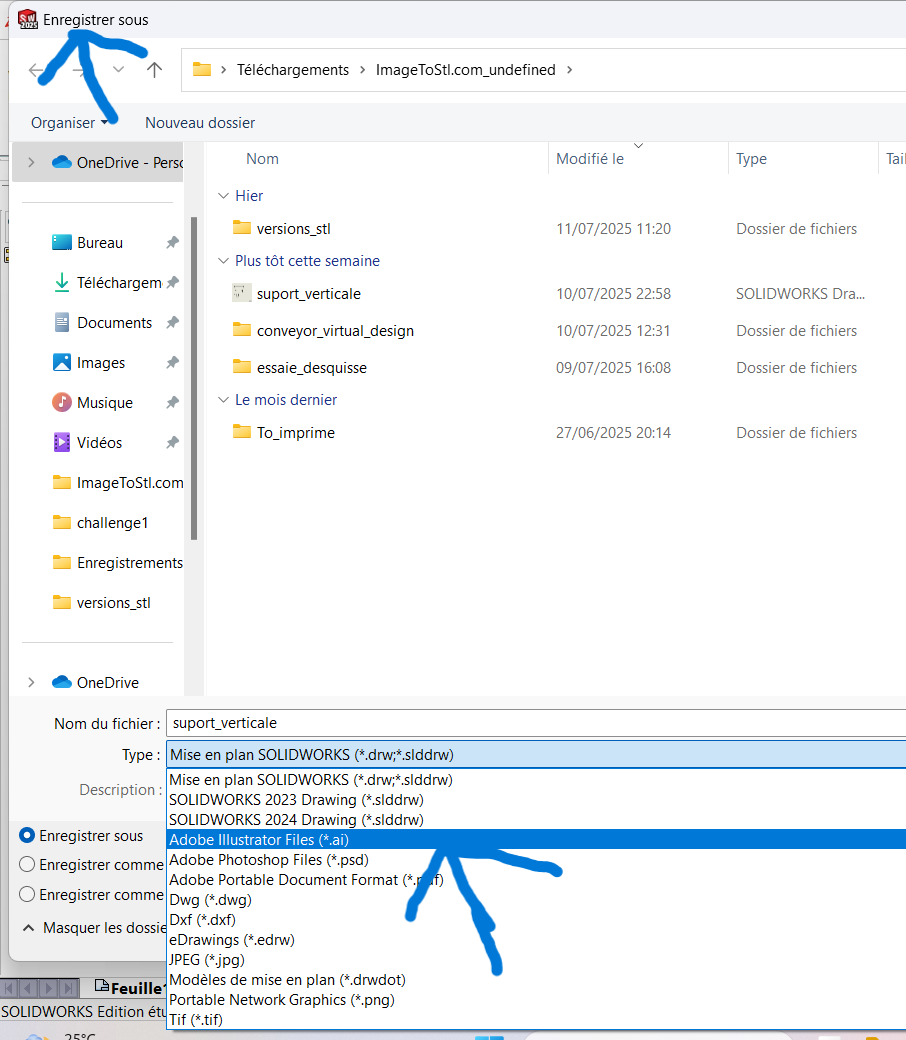
Task: Choose Dxf (*.dxf) option
Action: coord(536,920)
